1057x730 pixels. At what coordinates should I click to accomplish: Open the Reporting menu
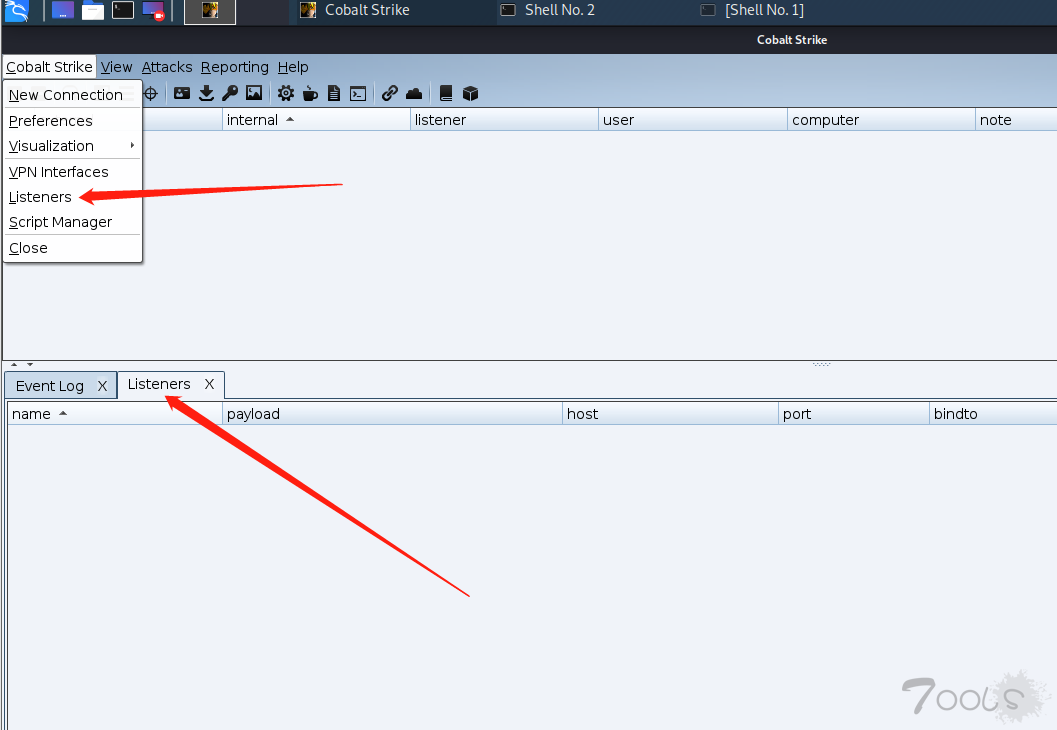coord(235,67)
